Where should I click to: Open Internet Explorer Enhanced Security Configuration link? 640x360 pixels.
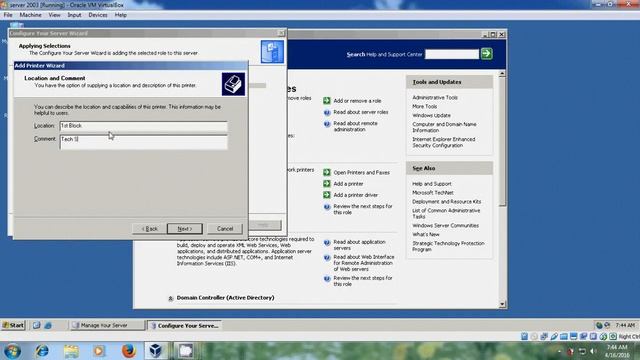(444, 142)
